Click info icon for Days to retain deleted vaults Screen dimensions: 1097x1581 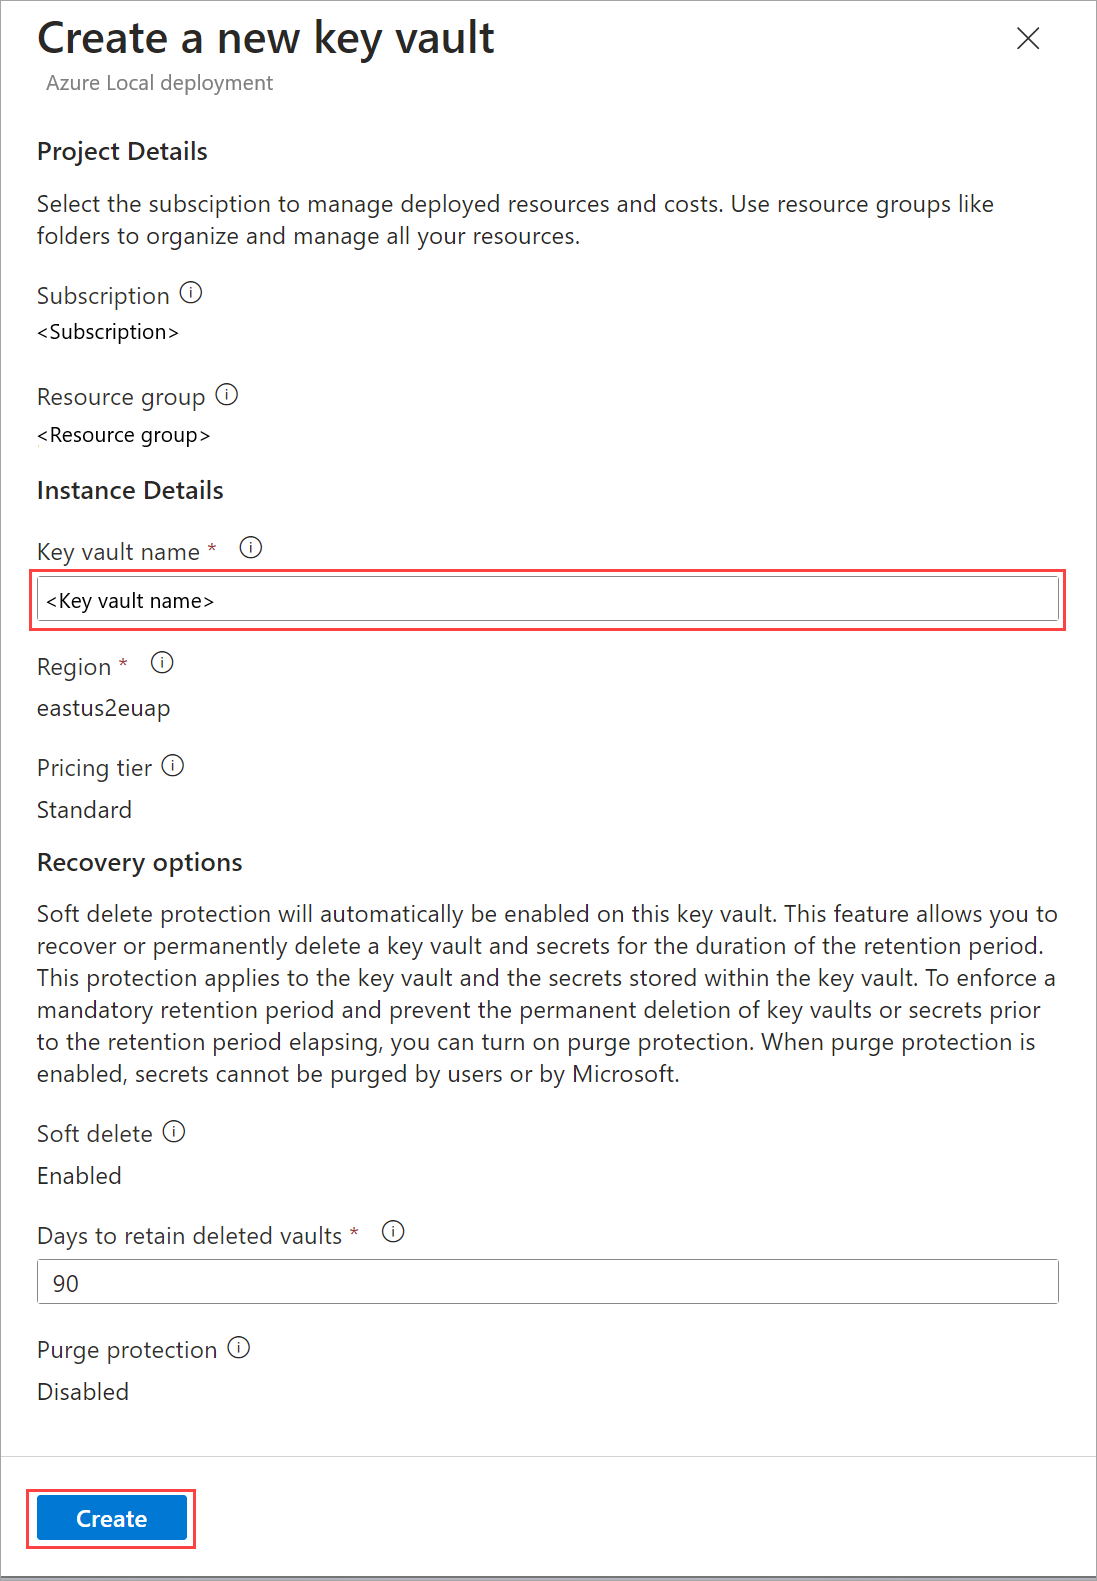[393, 1232]
